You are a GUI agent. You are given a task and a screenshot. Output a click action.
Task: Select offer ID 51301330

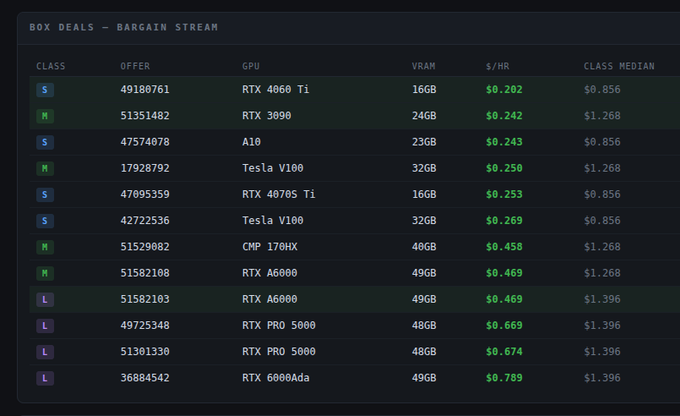click(145, 351)
